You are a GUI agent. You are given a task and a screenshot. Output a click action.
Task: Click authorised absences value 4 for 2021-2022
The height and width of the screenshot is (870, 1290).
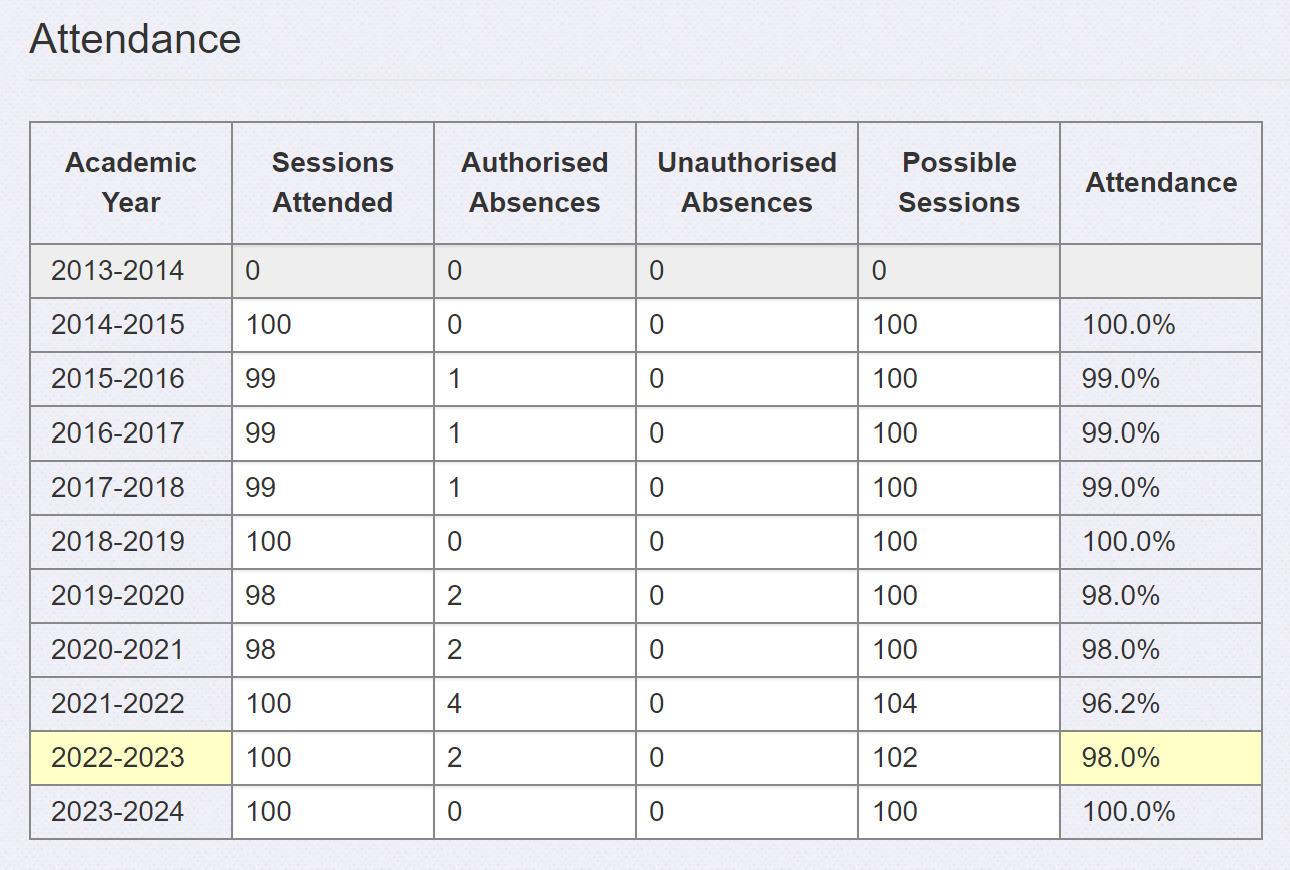535,704
